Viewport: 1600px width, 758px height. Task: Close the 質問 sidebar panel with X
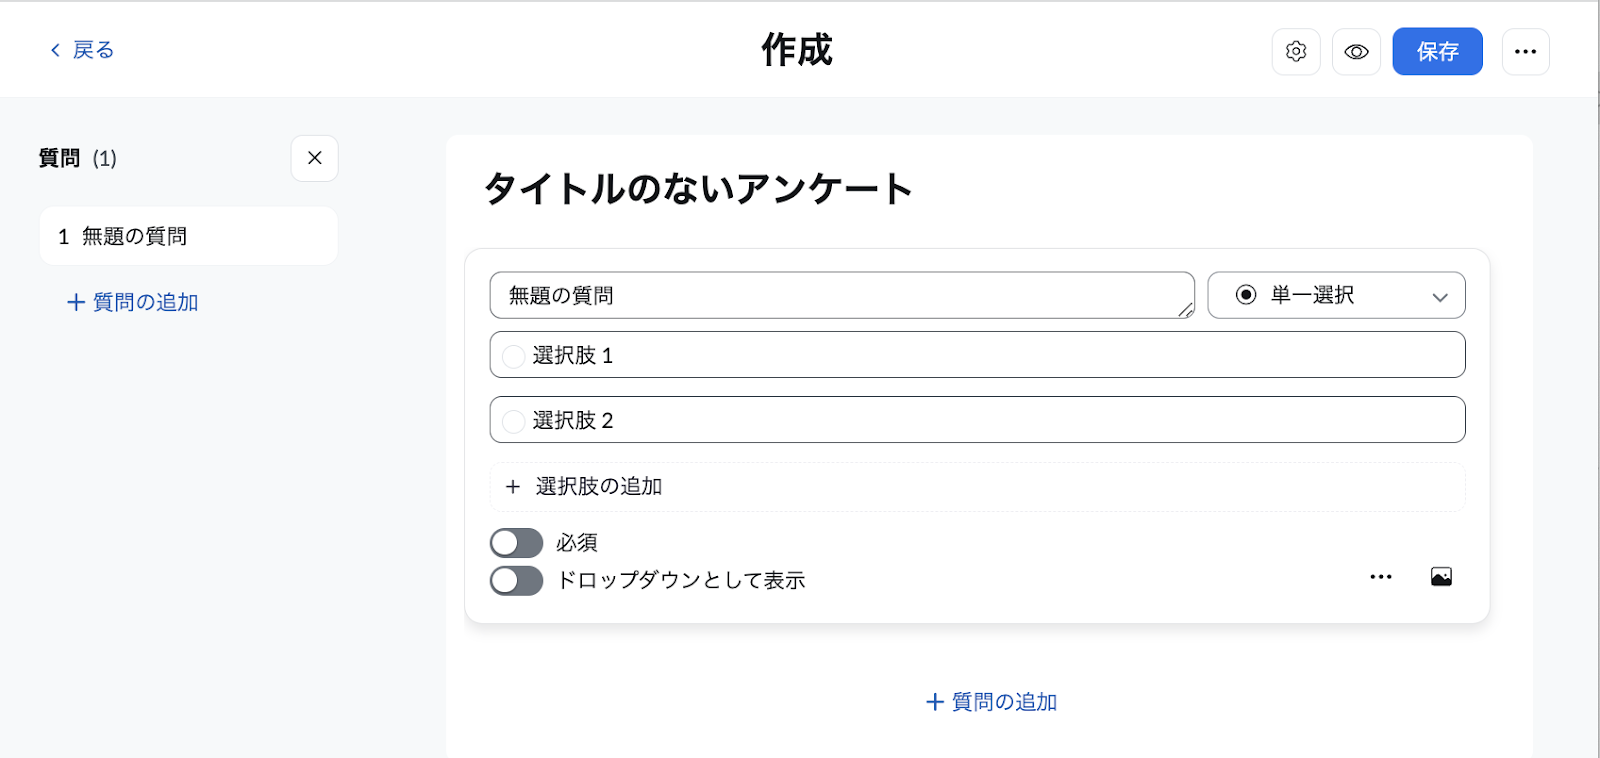click(315, 158)
